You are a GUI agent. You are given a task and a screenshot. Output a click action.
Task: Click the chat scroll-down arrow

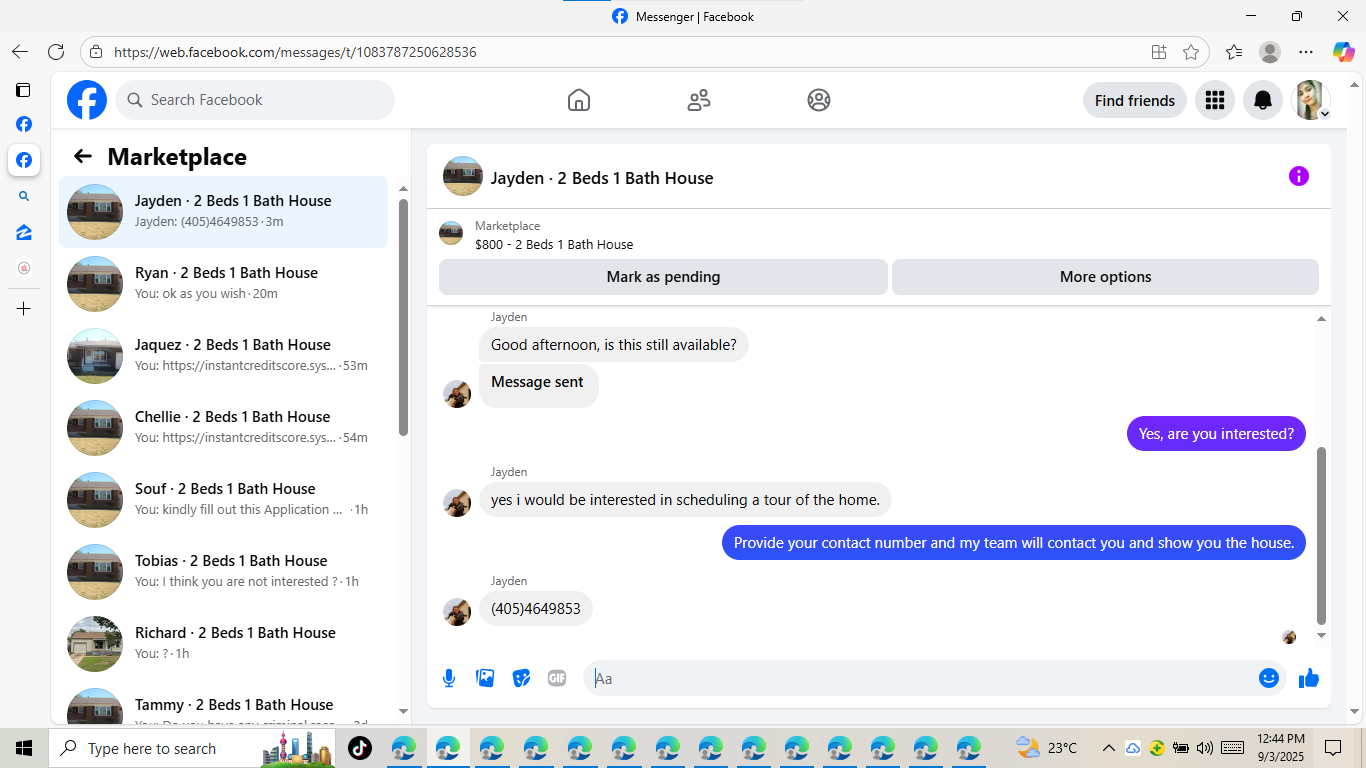coord(1322,635)
